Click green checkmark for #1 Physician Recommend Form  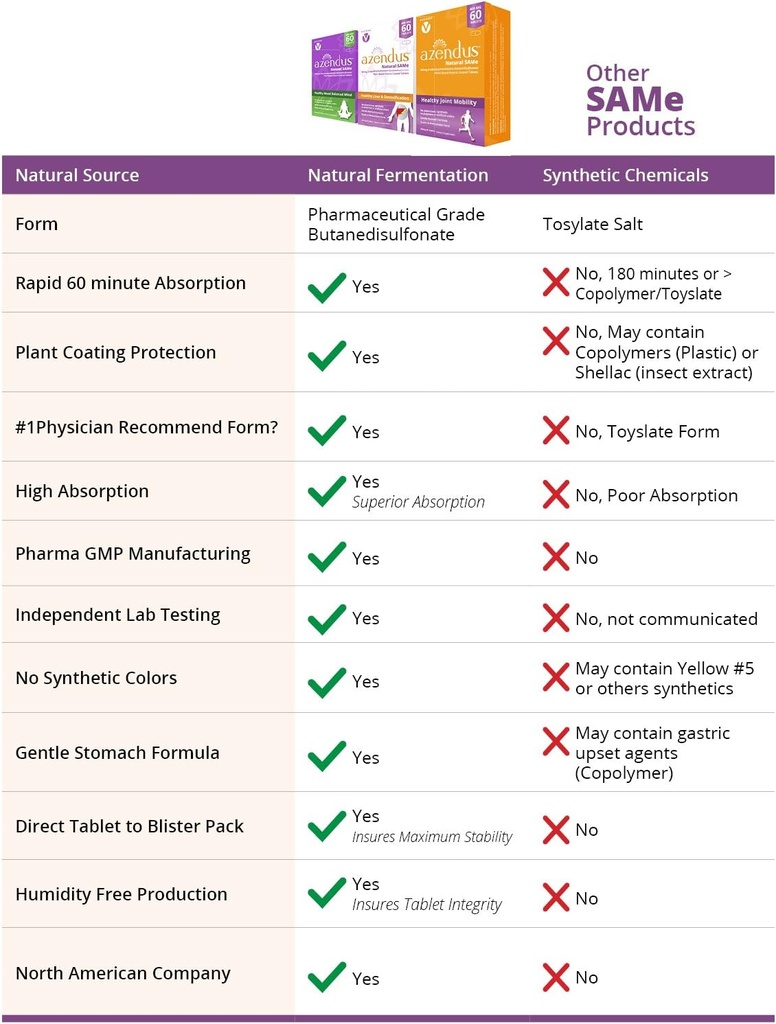pyautogui.click(x=327, y=431)
